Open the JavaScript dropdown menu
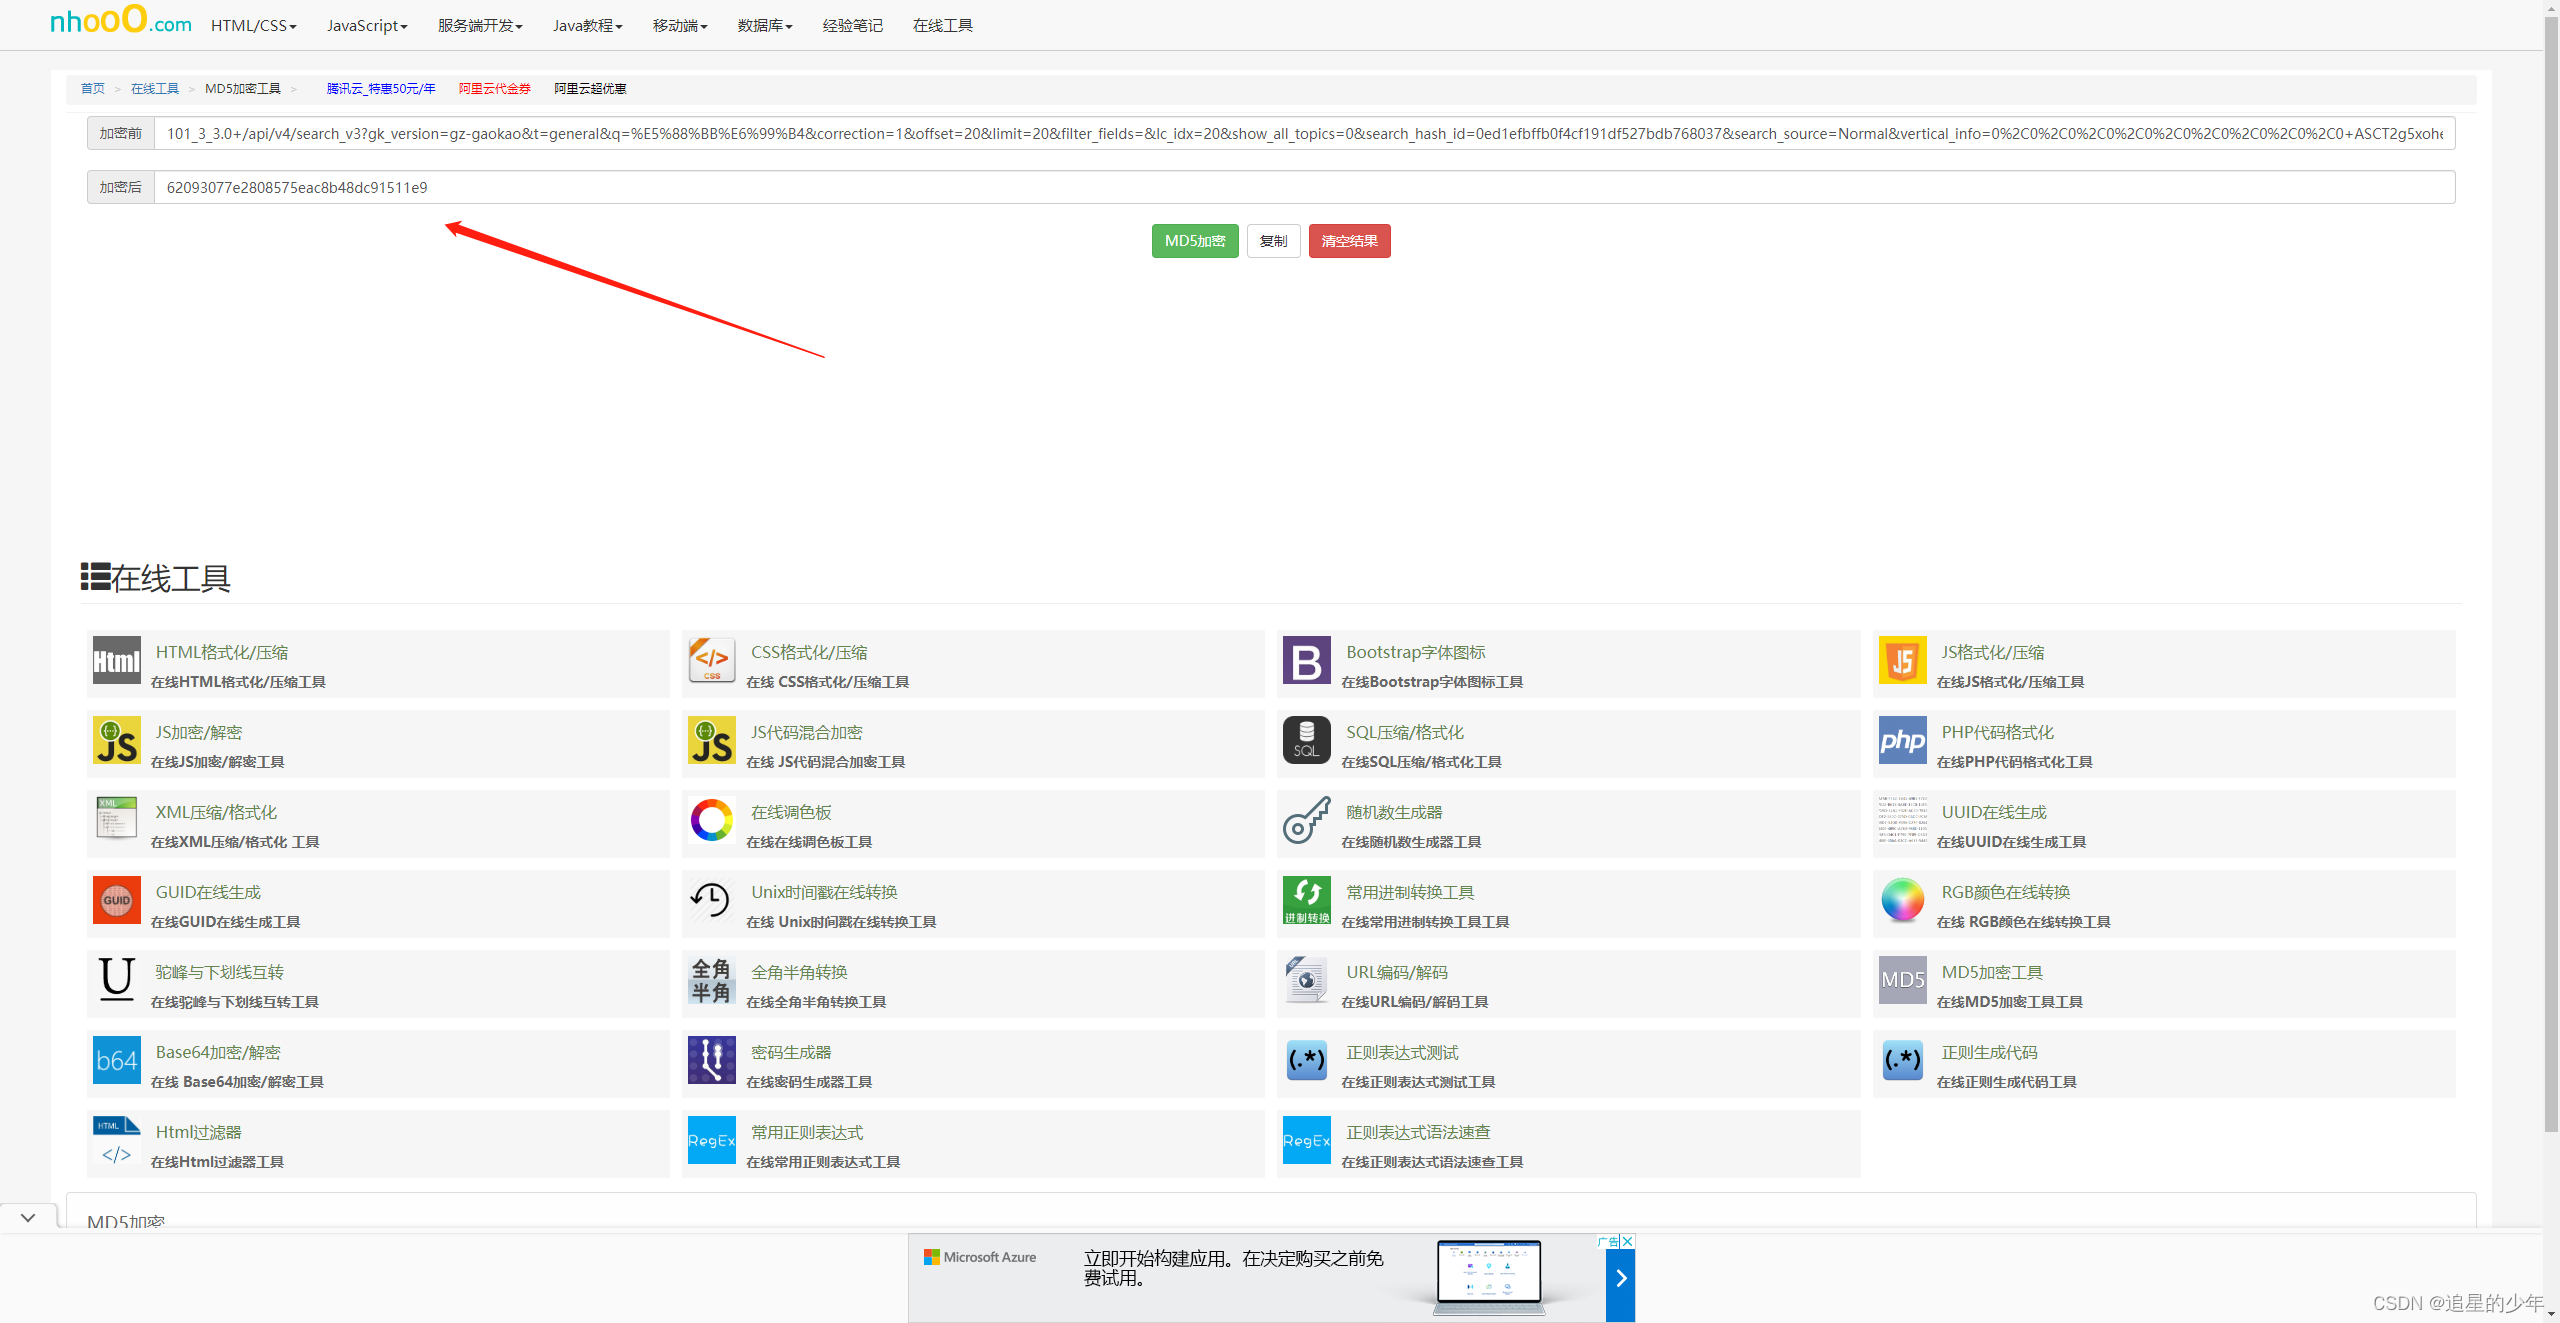2560x1323 pixels. 366,26
